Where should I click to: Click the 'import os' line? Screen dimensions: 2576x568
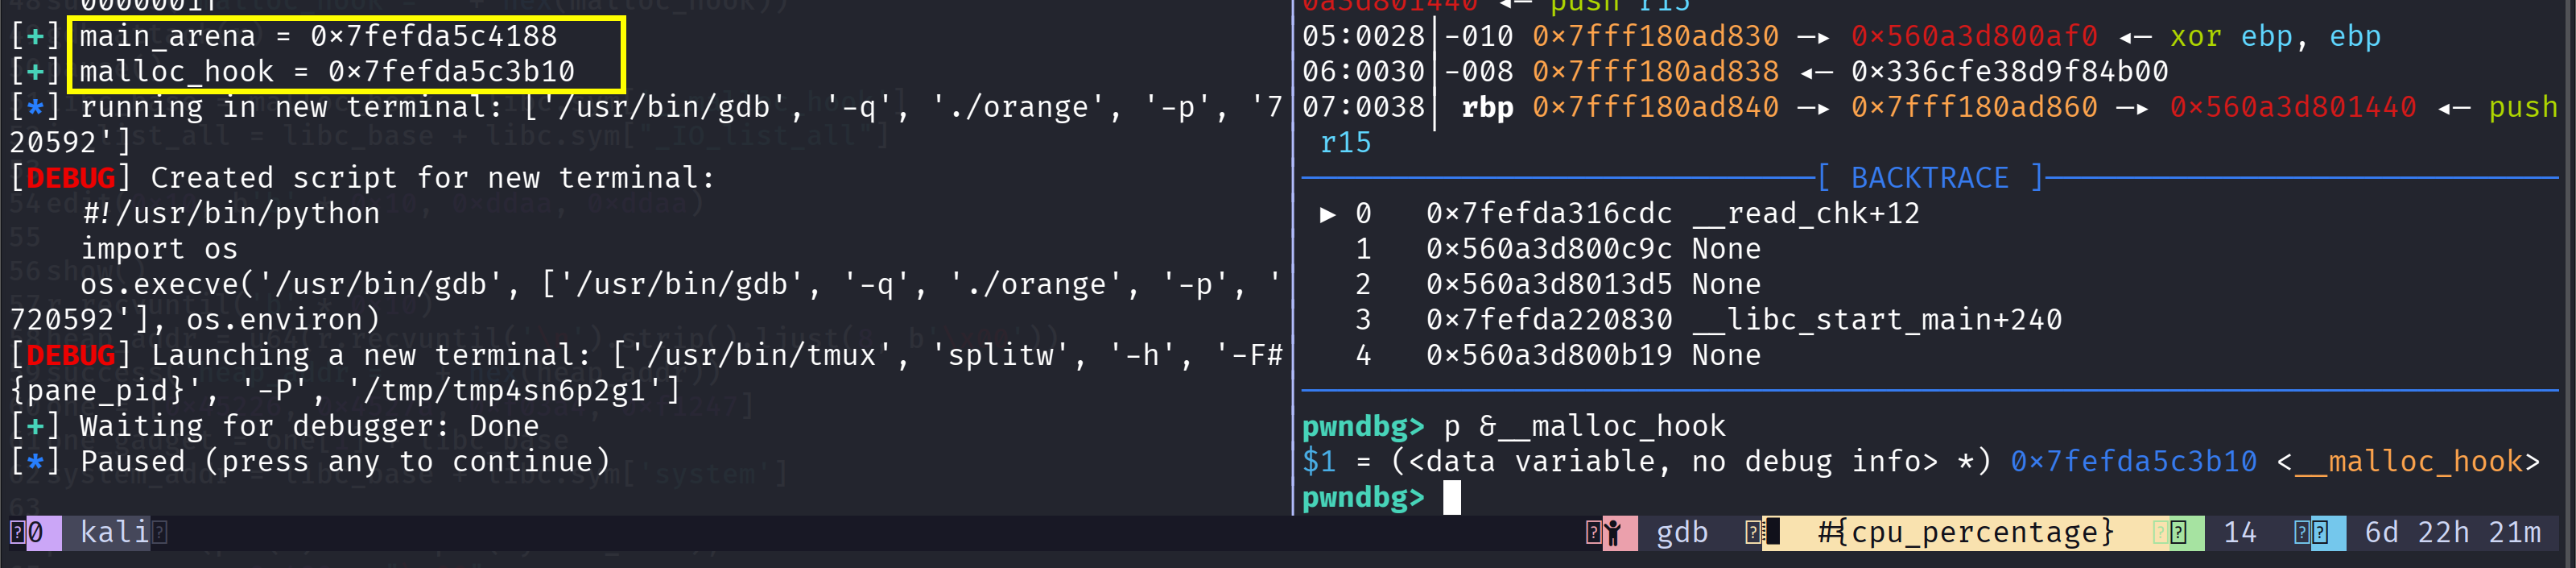(x=159, y=249)
